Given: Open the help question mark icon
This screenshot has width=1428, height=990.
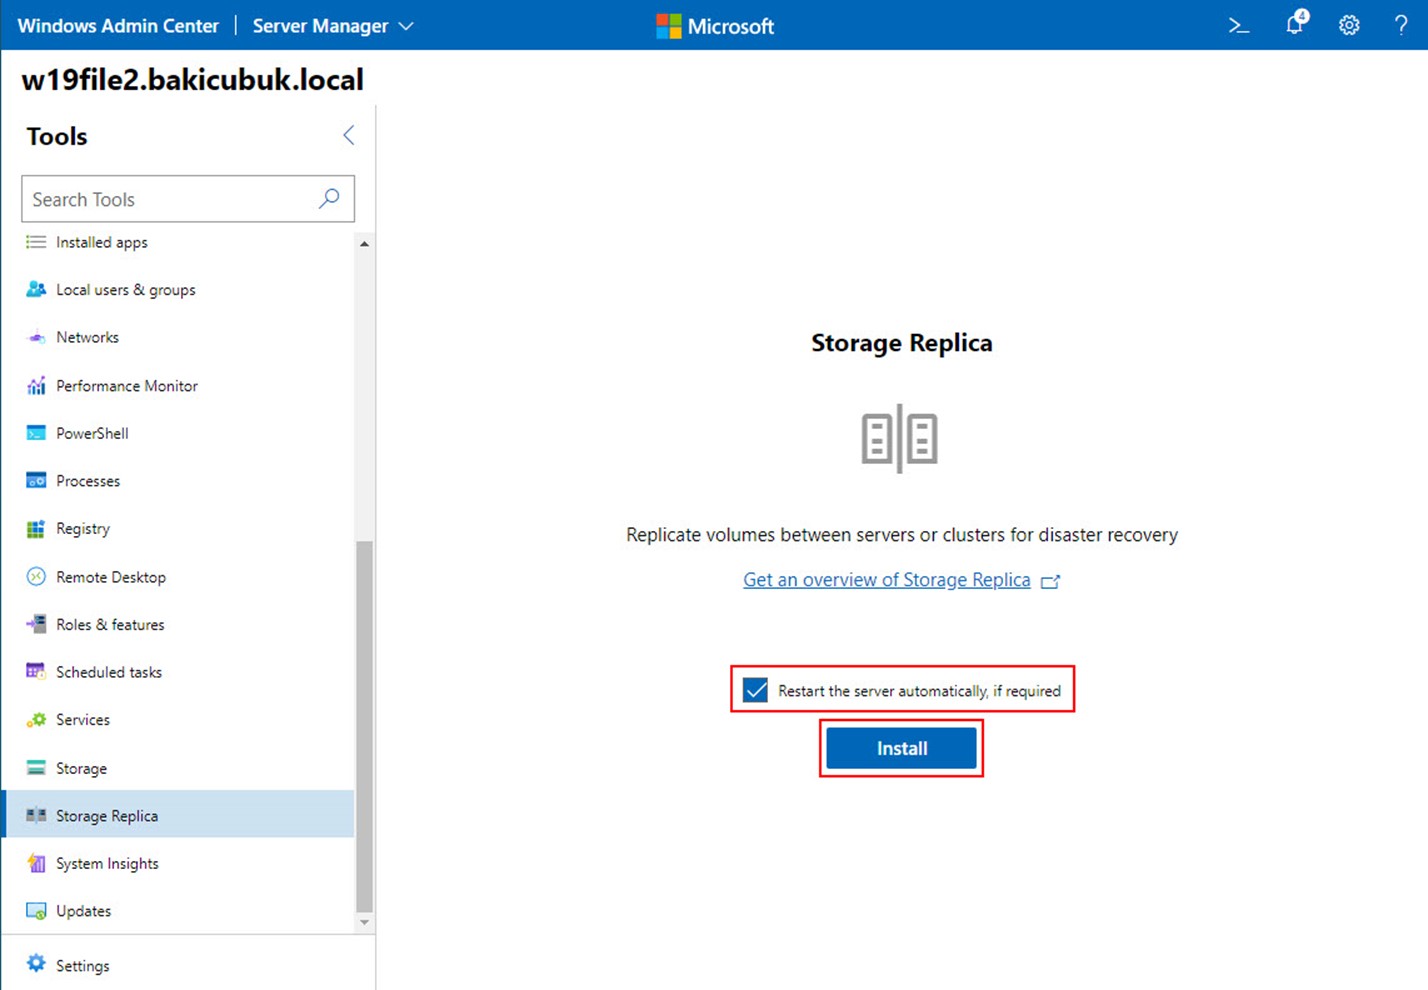Looking at the screenshot, I should pyautogui.click(x=1401, y=26).
